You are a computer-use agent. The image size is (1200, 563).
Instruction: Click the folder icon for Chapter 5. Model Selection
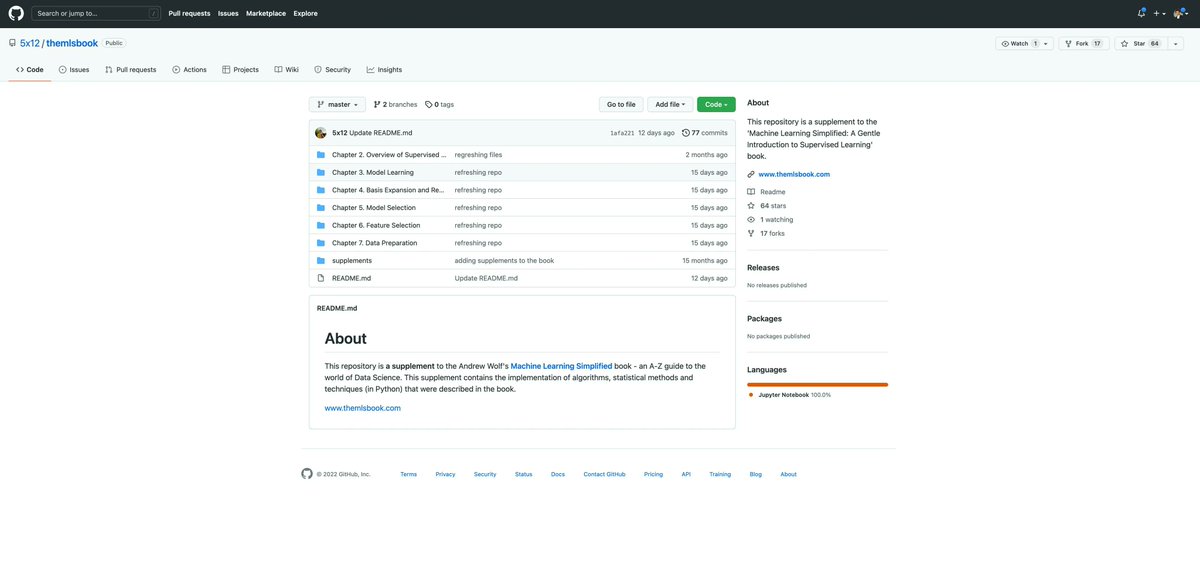[321, 208]
